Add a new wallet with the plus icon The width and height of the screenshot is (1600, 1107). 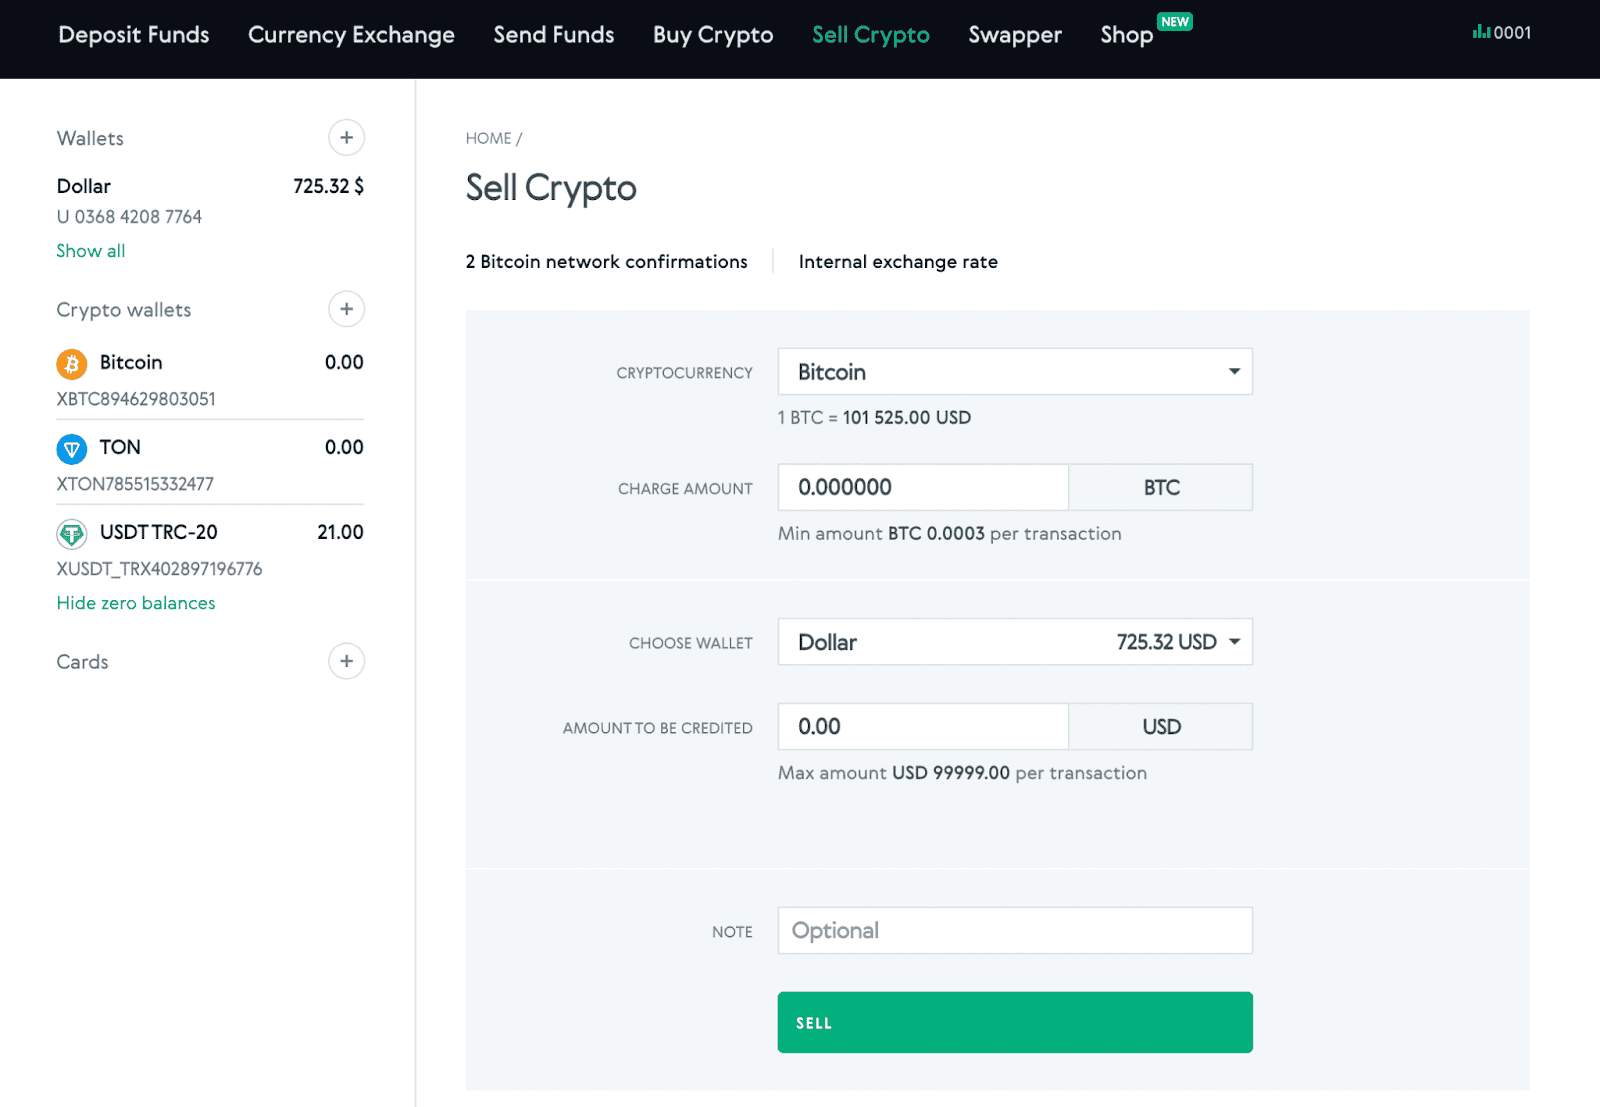click(x=346, y=138)
